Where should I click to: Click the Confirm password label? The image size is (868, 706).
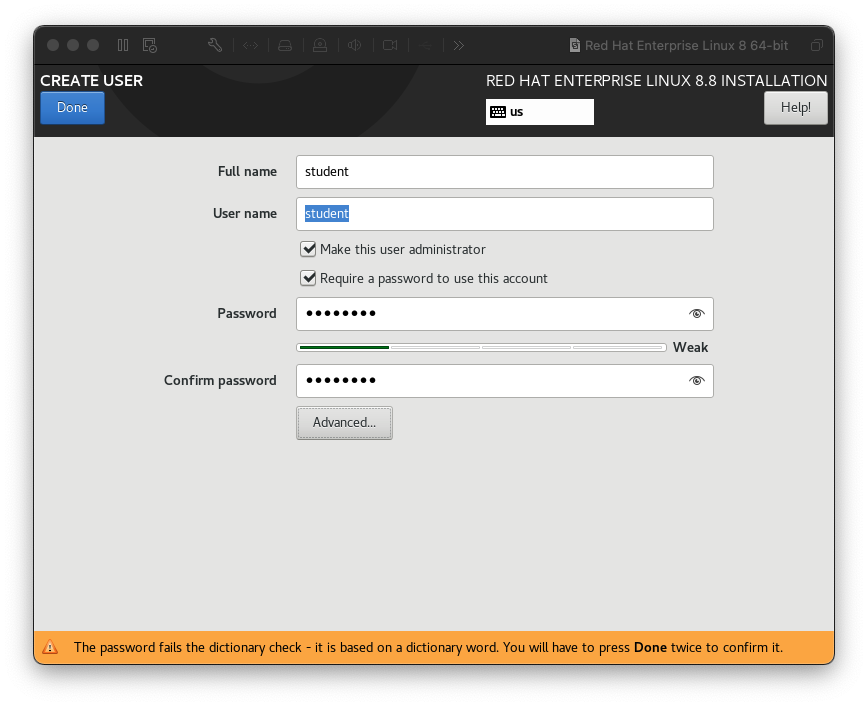(220, 380)
